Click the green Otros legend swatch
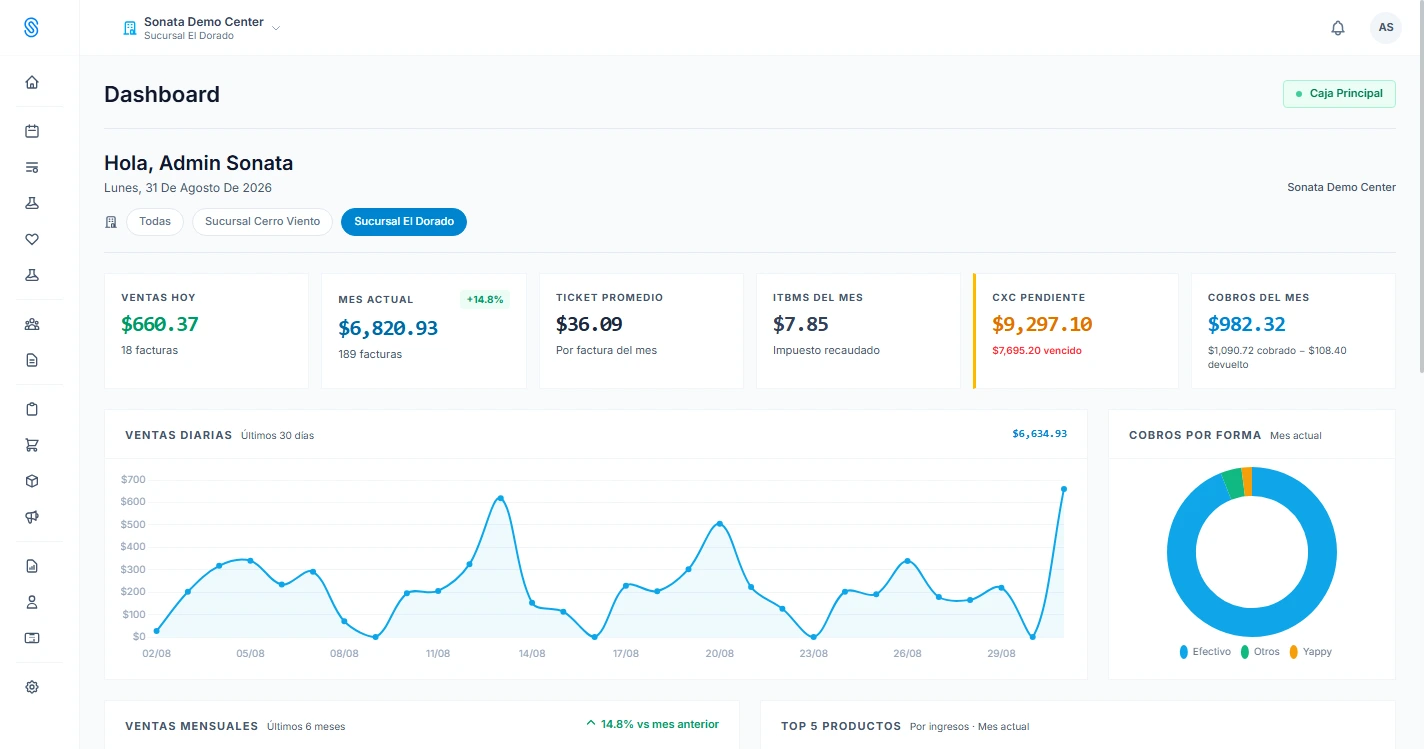Viewport: 1424px width, 749px height. (x=1245, y=652)
